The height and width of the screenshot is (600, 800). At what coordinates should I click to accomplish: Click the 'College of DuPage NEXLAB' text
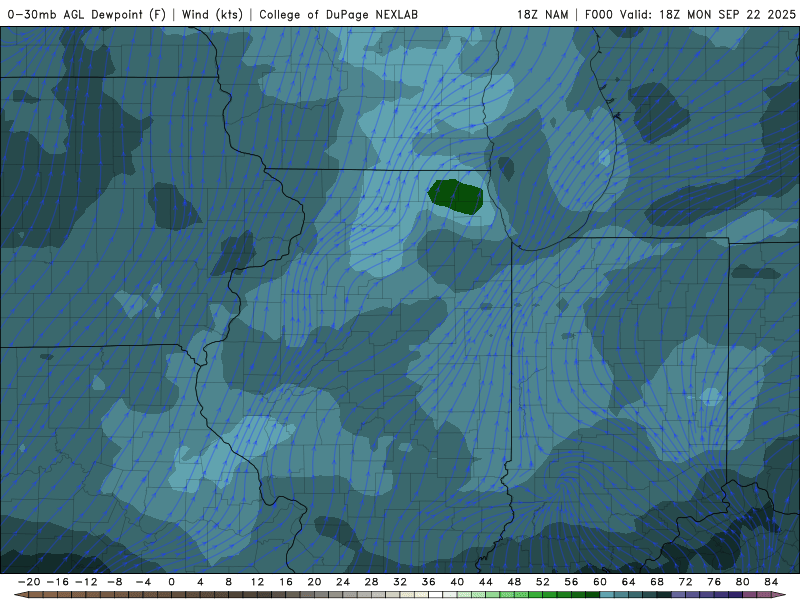pyautogui.click(x=338, y=14)
